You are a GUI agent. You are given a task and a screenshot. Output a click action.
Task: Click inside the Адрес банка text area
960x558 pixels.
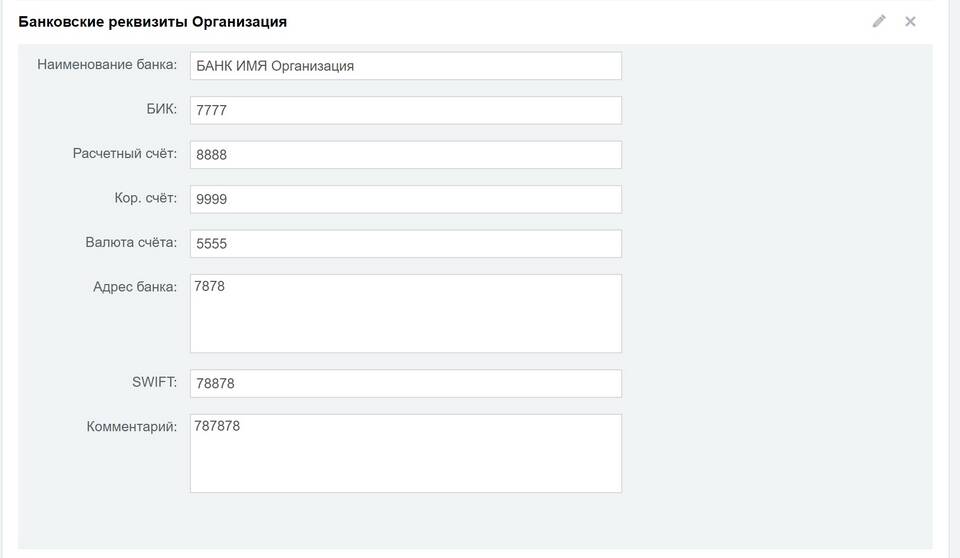pyautogui.click(x=405, y=313)
